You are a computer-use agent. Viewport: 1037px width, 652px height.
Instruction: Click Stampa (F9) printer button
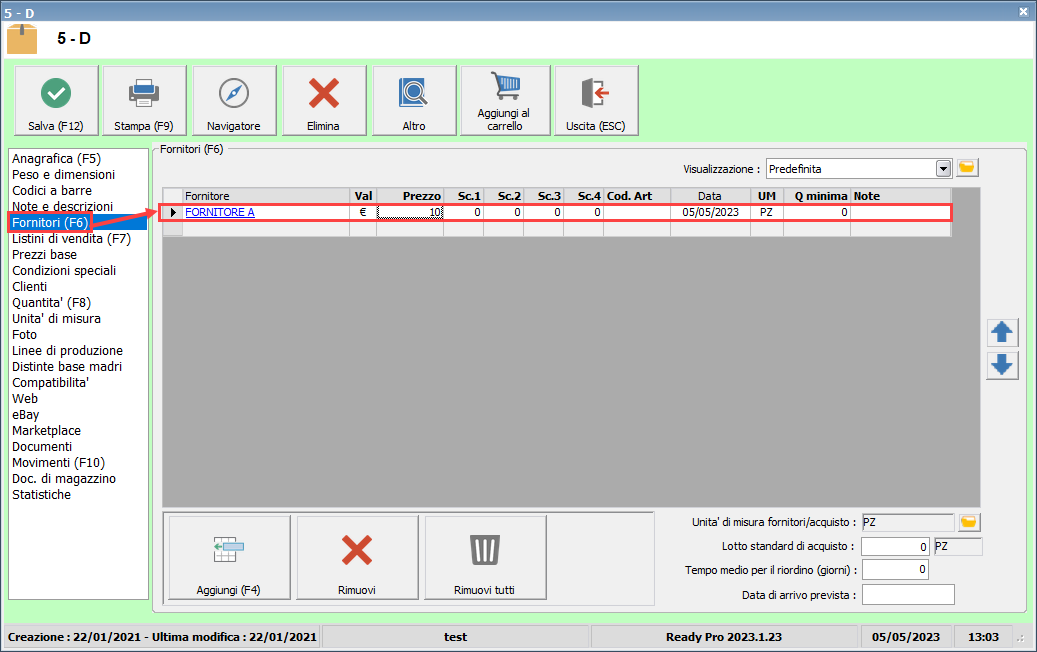coord(144,101)
